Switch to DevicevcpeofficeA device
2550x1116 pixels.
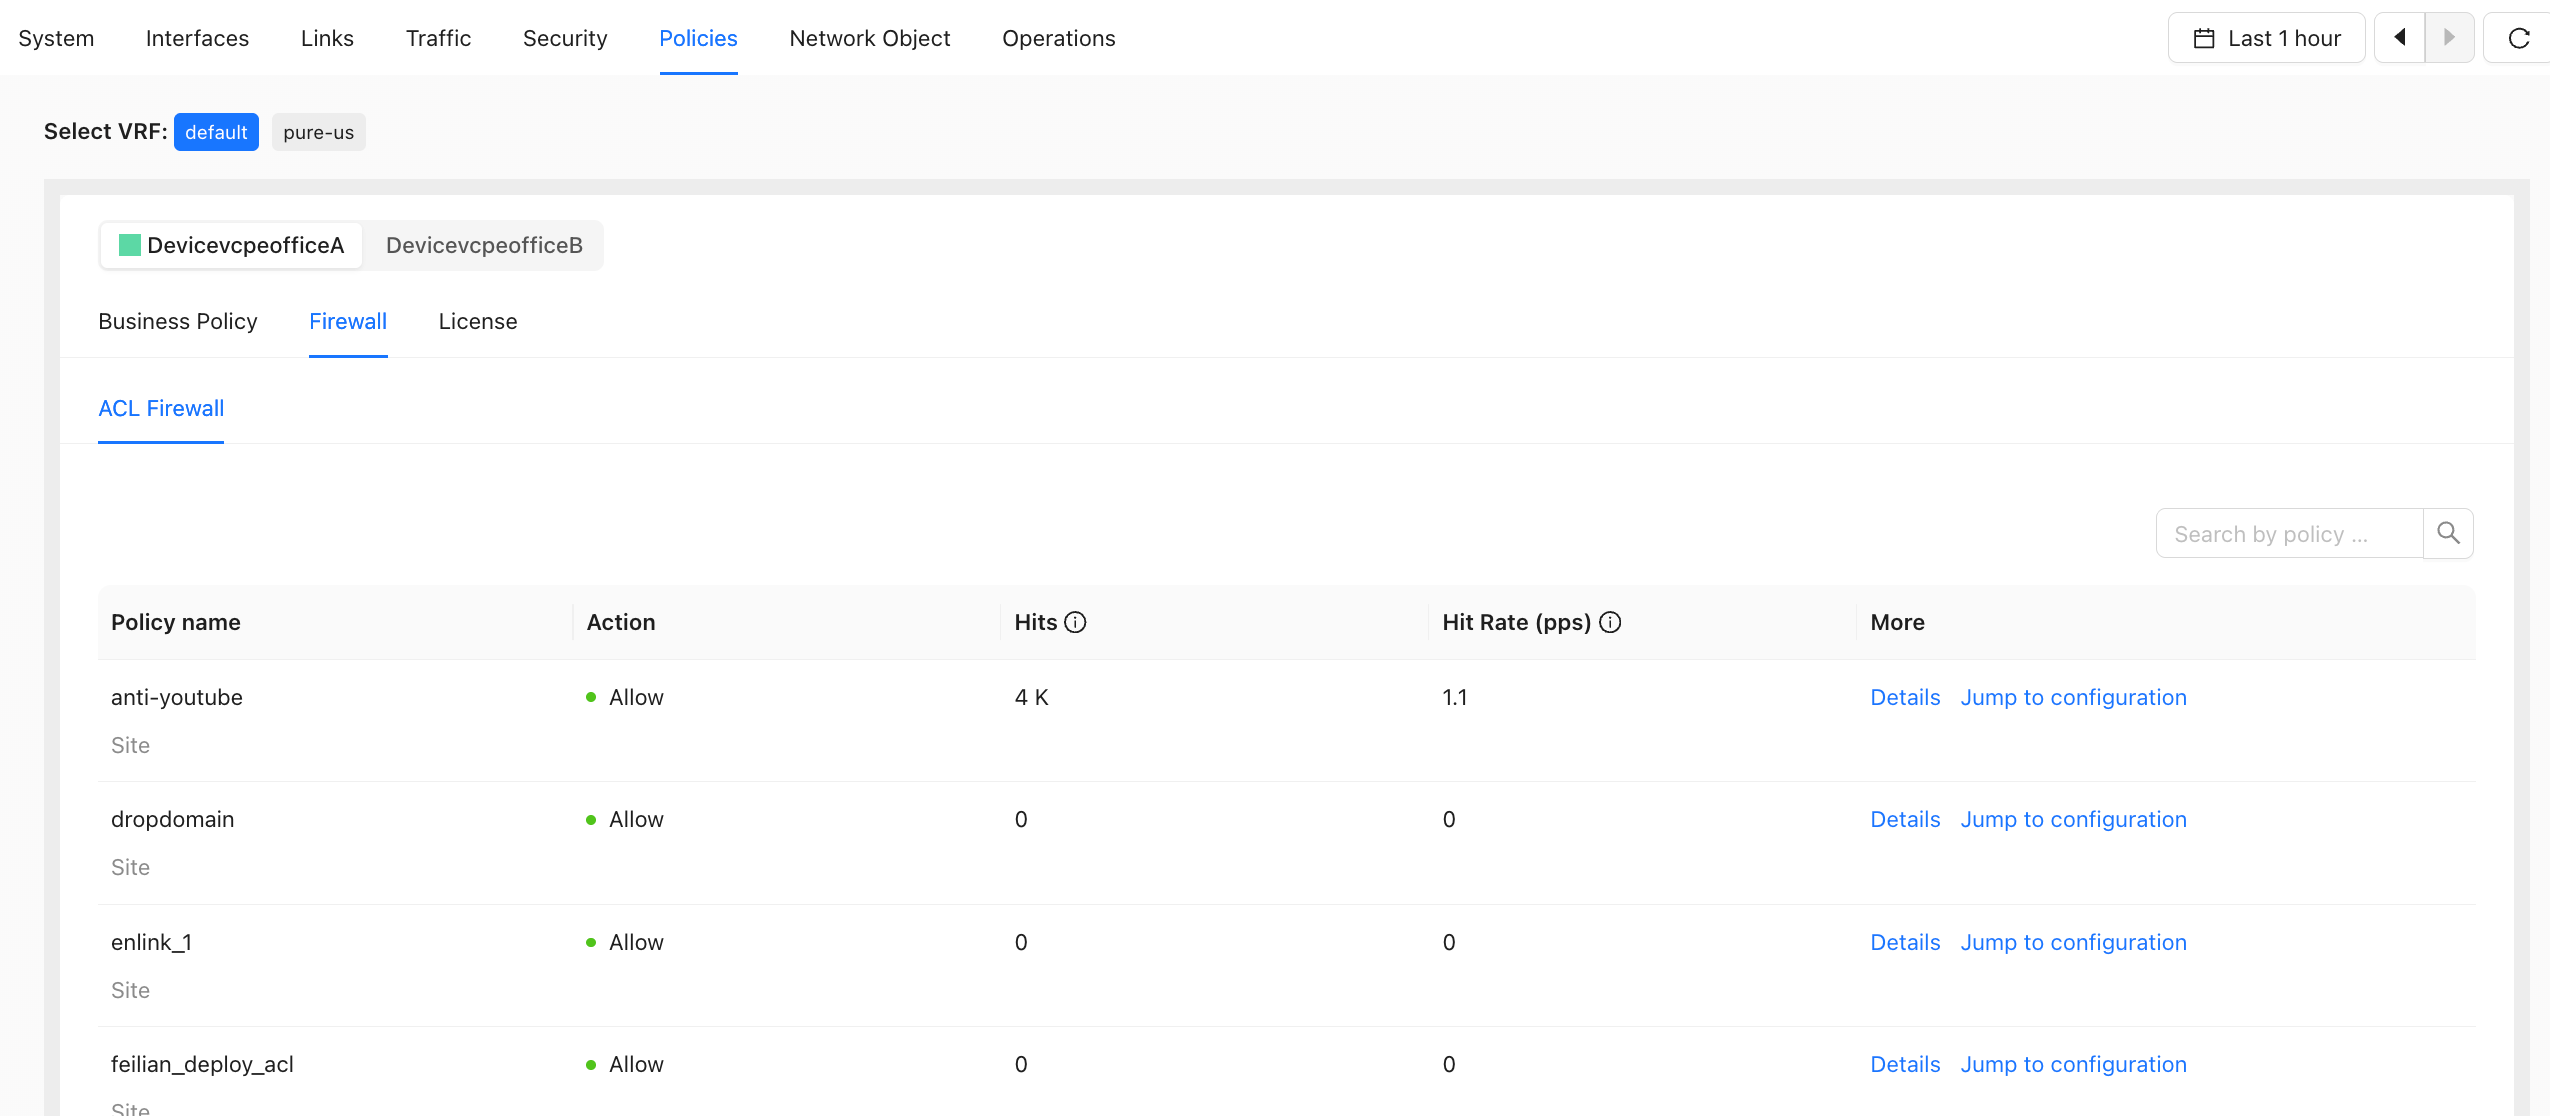pyautogui.click(x=231, y=245)
